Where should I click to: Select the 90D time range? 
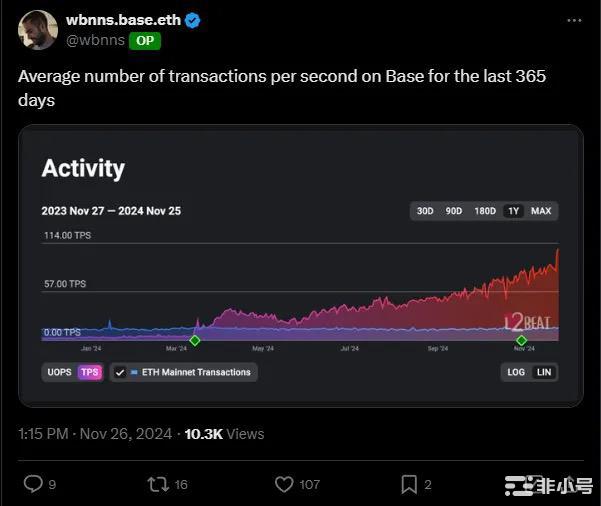pos(454,211)
